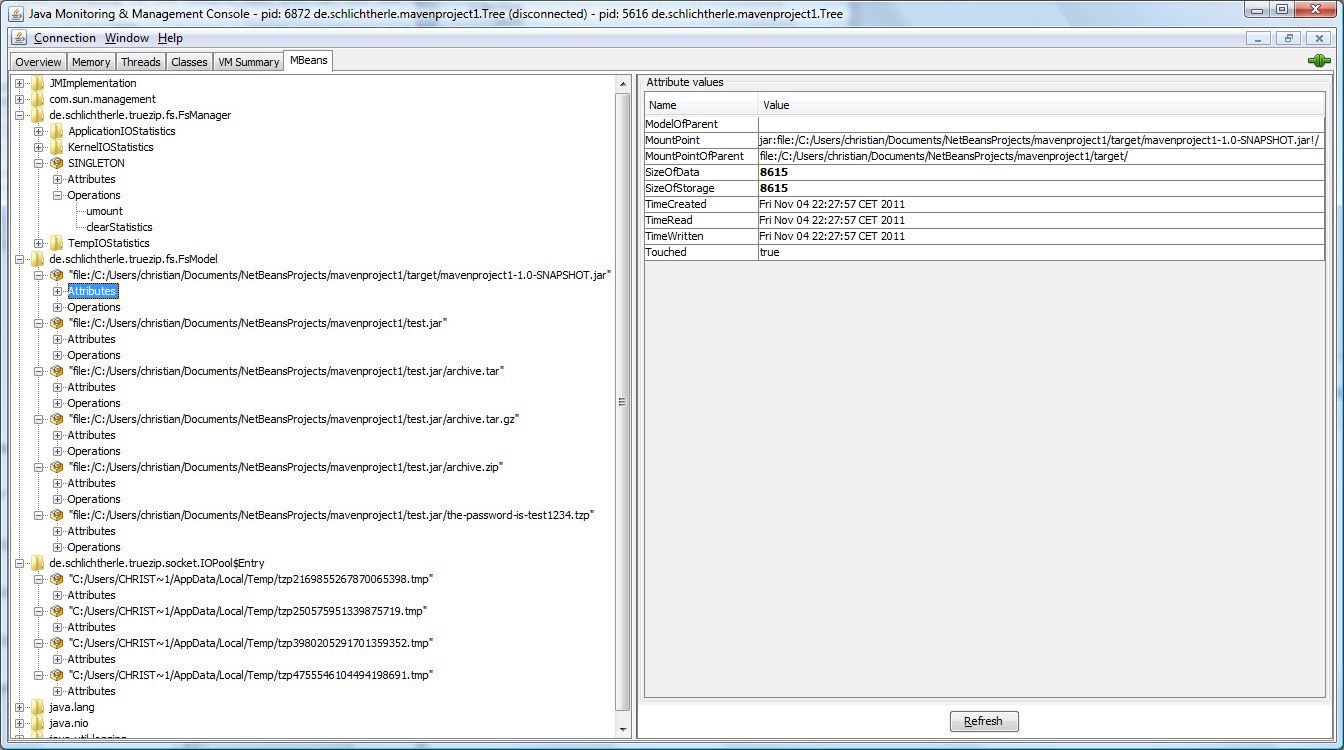Click the test.jar/archive.zip MBean icon
Viewport: 1344px width, 750px height.
[x=57, y=467]
